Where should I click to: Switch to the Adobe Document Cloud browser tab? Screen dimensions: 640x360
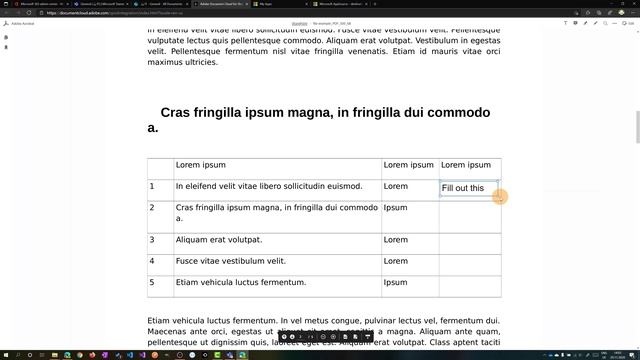220,4
